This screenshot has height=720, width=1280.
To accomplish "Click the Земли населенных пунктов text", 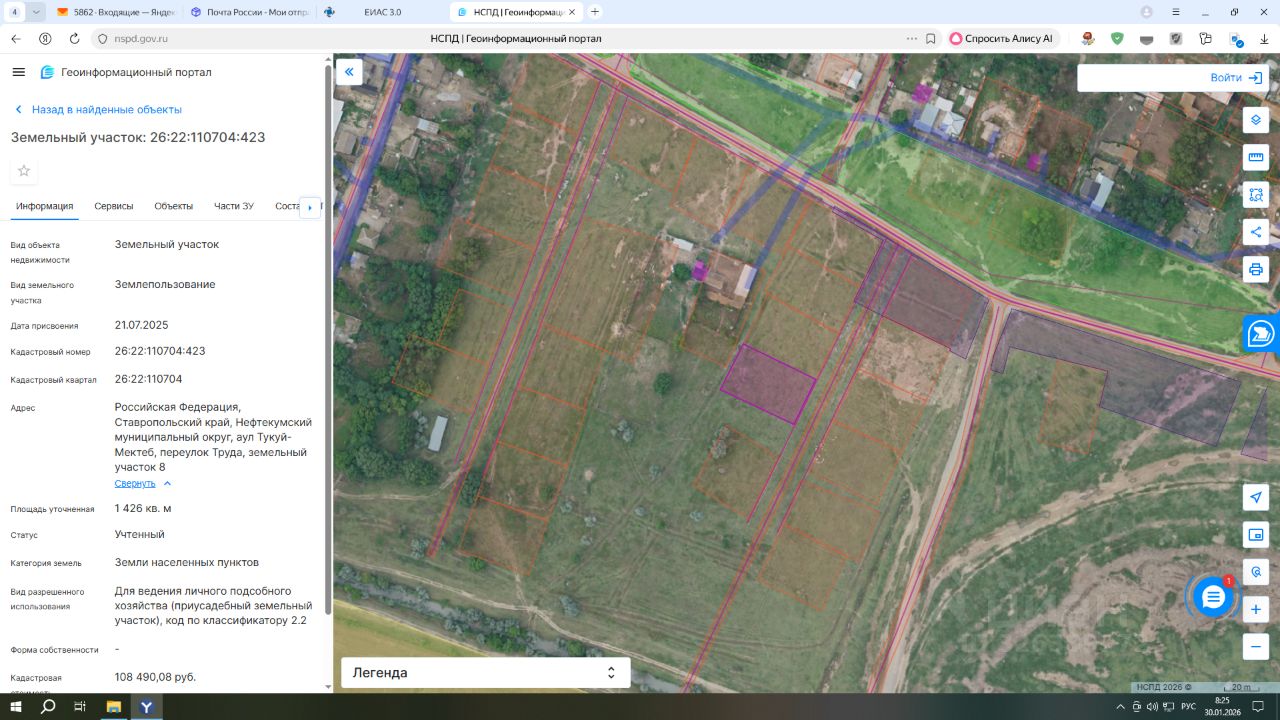I will [187, 562].
